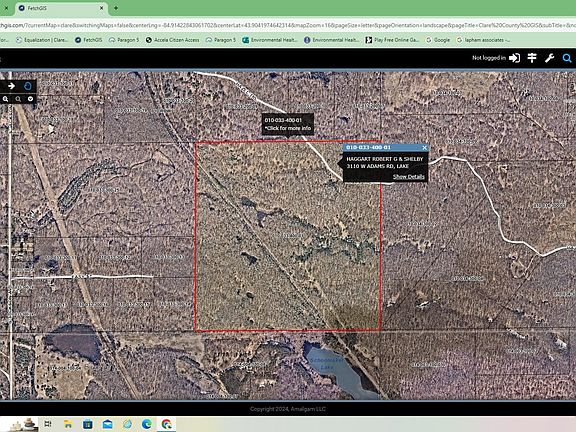Close the 010-033-400-01 parcel popup
The height and width of the screenshot is (432, 576).
(x=424, y=148)
